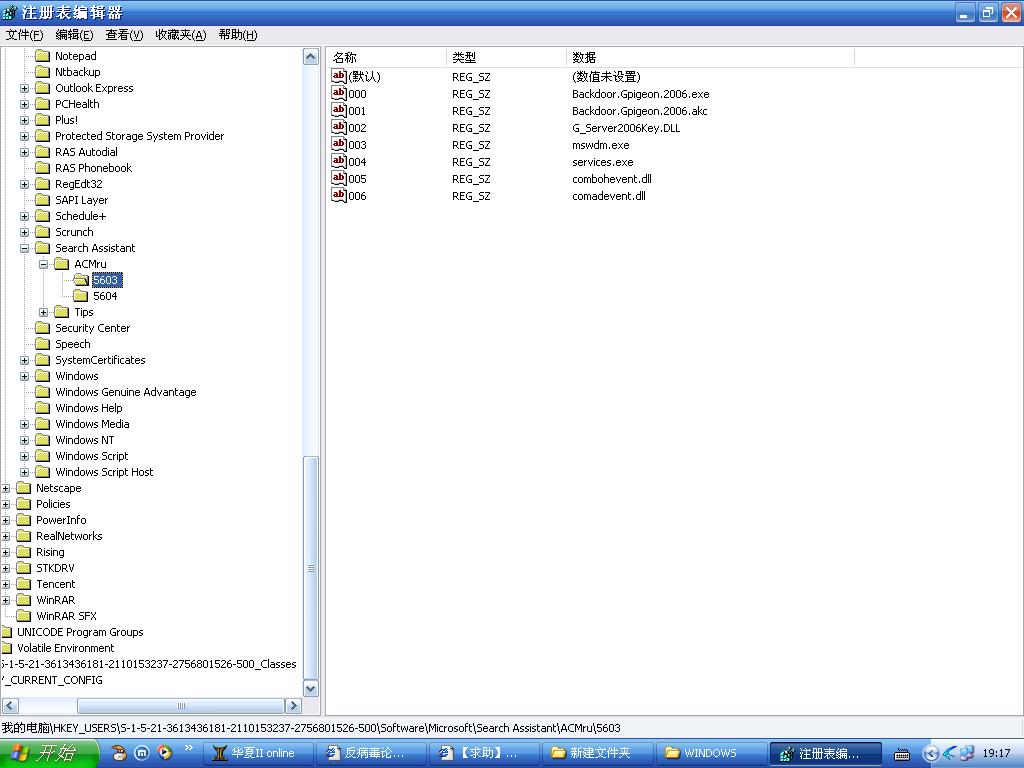Expand the Windows NT key
1024x768 pixels.
pyautogui.click(x=24, y=440)
